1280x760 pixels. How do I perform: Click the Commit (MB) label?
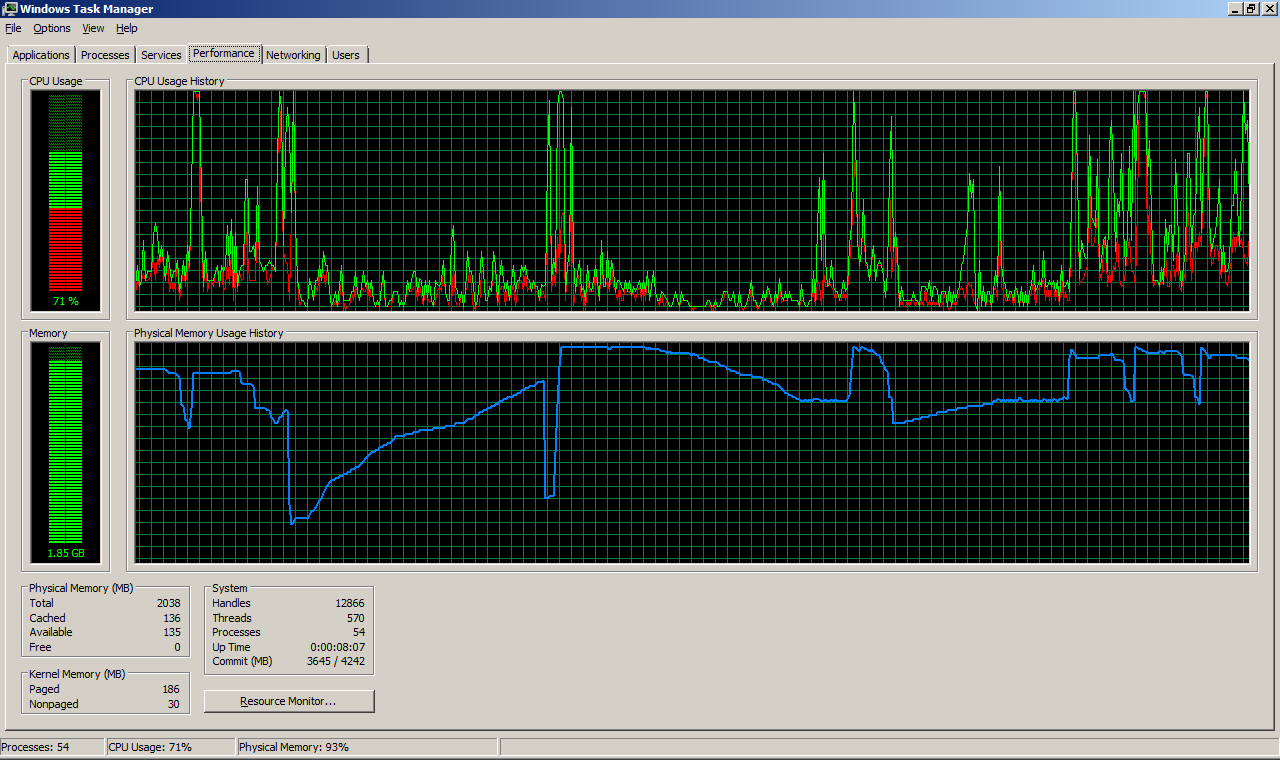pyautogui.click(x=242, y=661)
